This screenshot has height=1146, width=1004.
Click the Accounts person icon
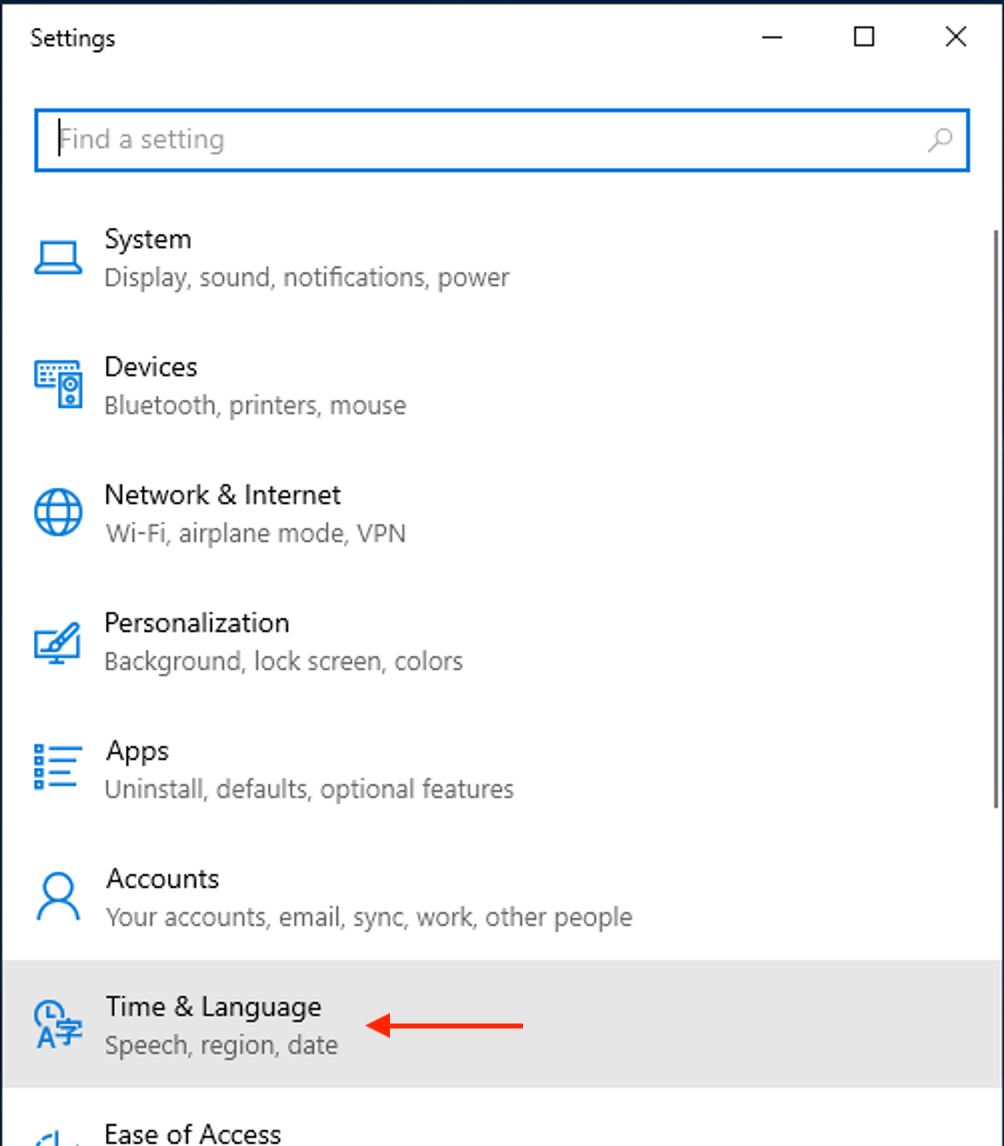(x=58, y=897)
